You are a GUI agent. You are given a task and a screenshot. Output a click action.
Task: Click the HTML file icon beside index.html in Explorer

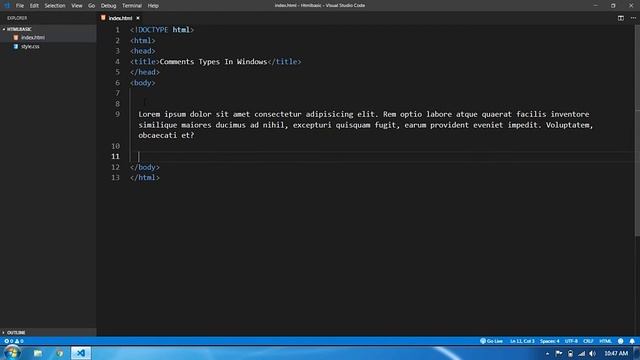click(x=16, y=38)
